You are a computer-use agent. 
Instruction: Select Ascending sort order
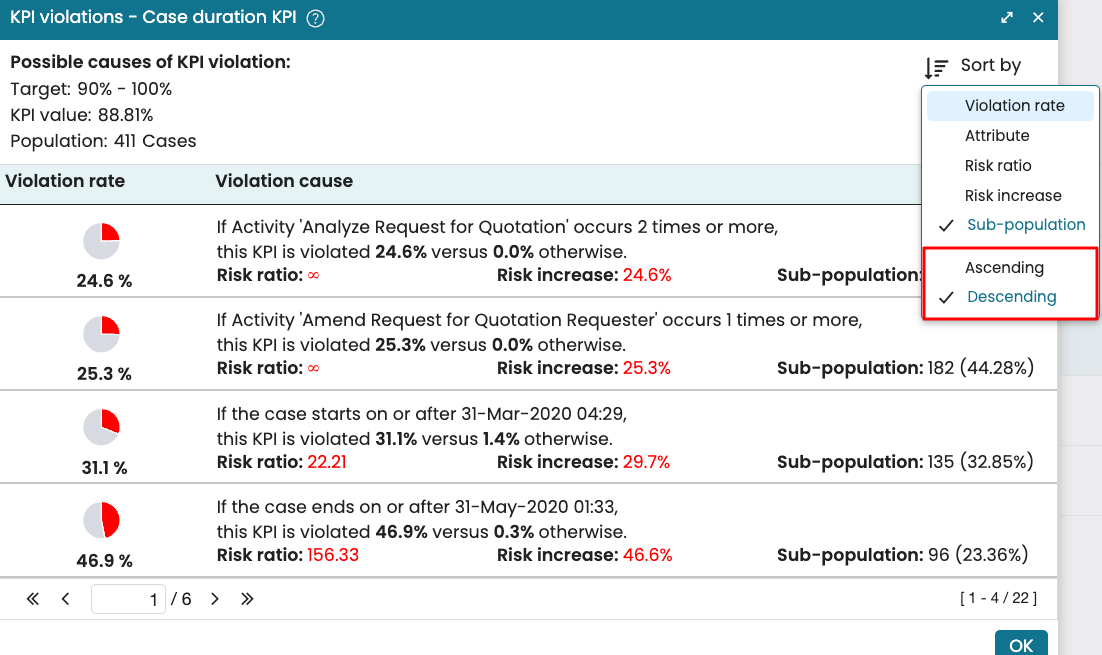(1004, 268)
